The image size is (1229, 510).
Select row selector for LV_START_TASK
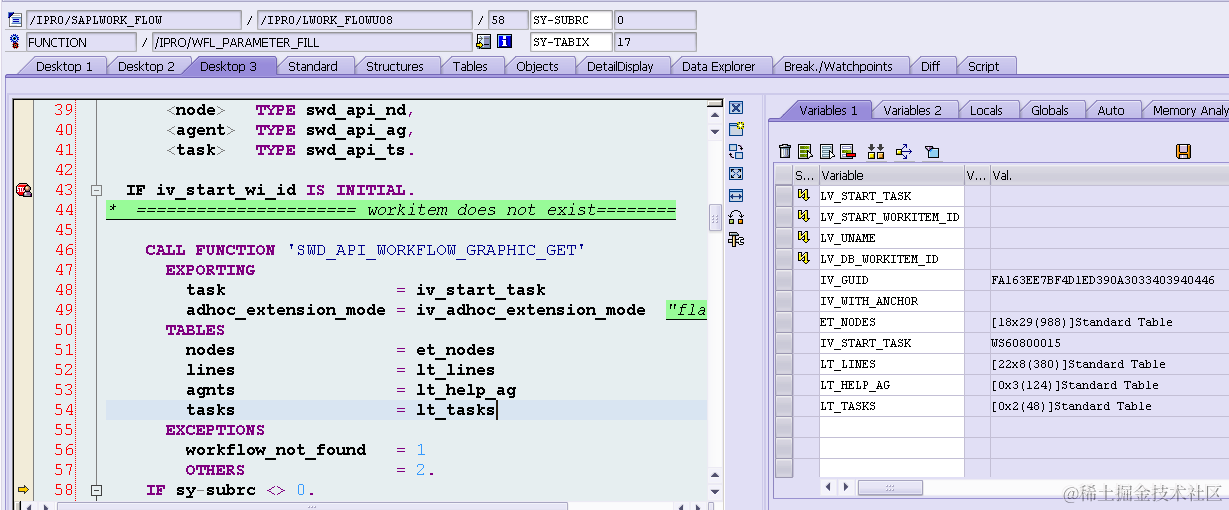pos(784,196)
